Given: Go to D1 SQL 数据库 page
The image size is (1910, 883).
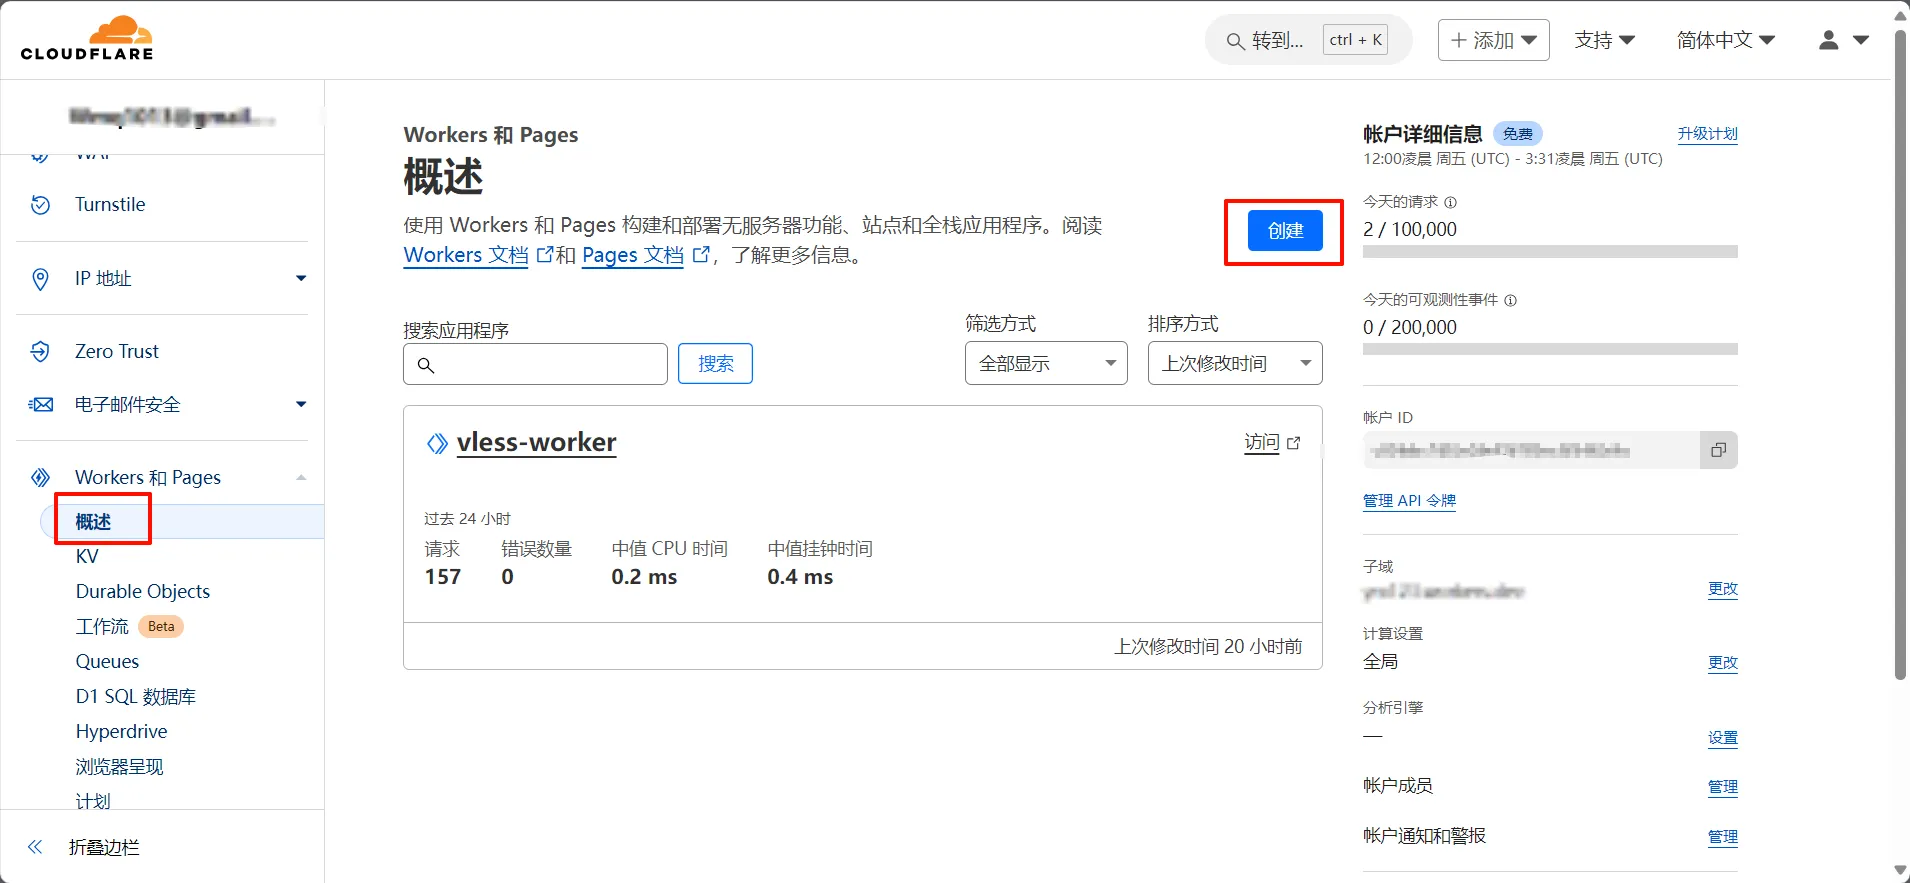Looking at the screenshot, I should [x=136, y=697].
